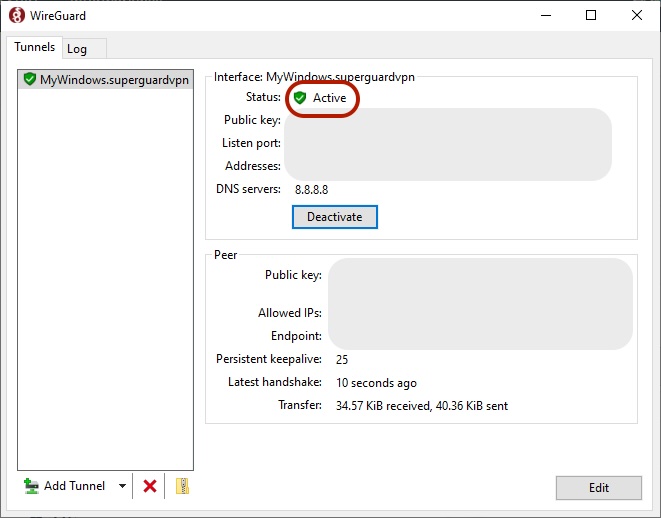Click the Active status text
Viewport: 661px width, 518px height.
pyautogui.click(x=329, y=98)
